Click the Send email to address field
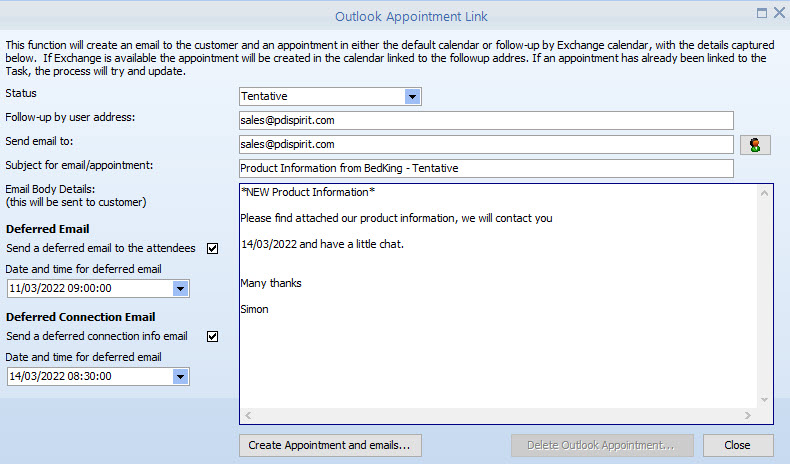This screenshot has height=465, width=790. point(486,145)
